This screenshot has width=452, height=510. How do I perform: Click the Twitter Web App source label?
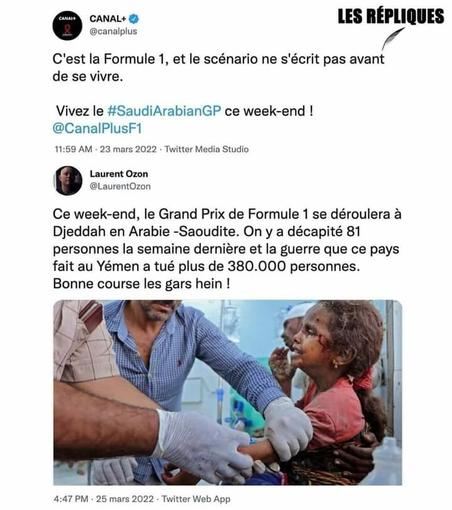(x=196, y=499)
